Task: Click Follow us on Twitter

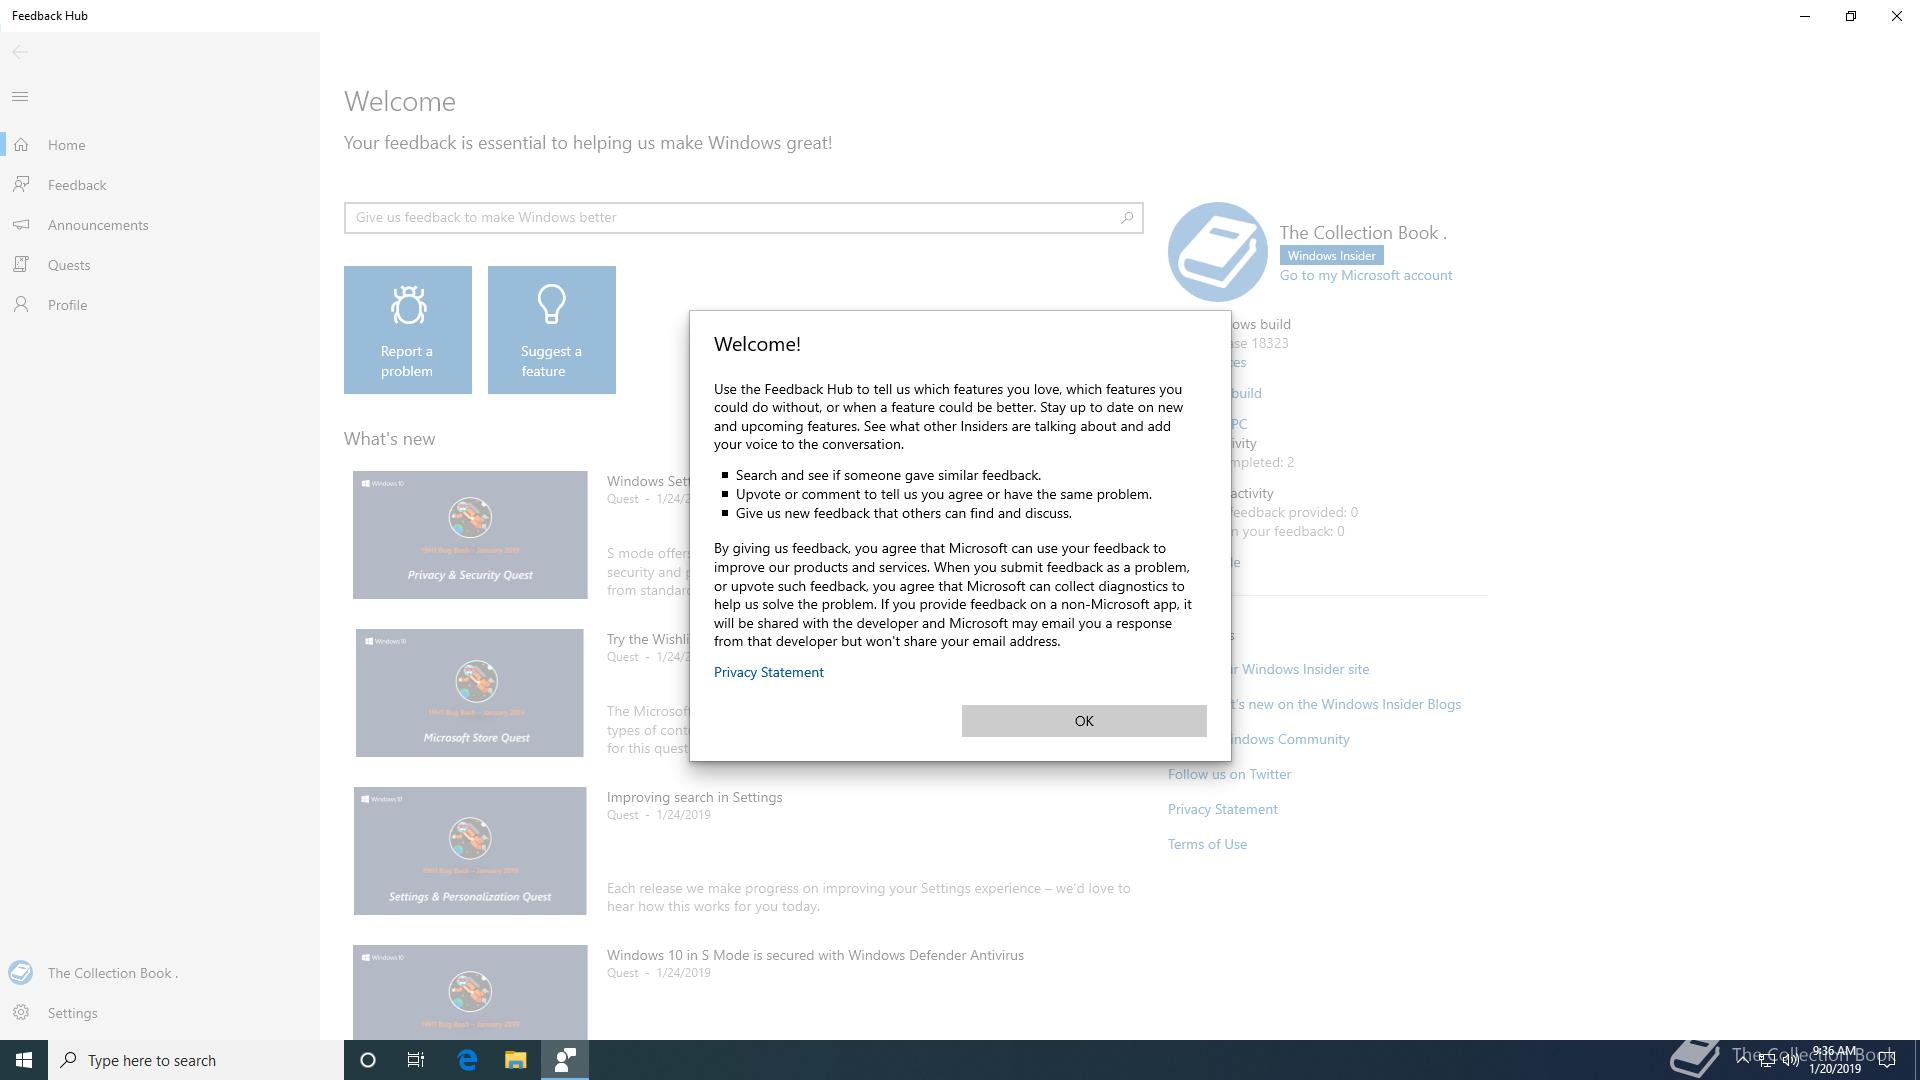Action: [x=1230, y=774]
